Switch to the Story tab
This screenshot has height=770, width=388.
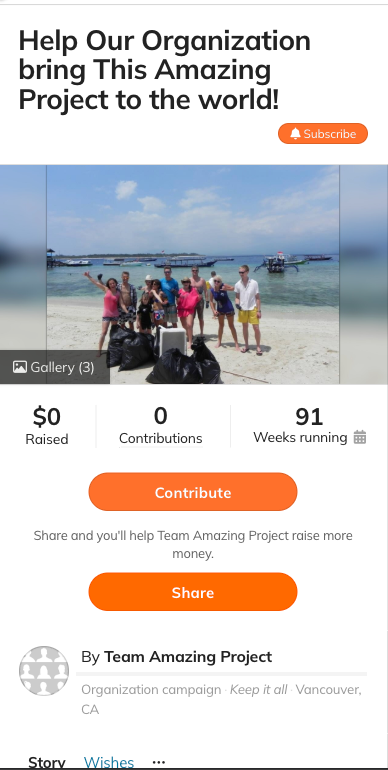(47, 763)
